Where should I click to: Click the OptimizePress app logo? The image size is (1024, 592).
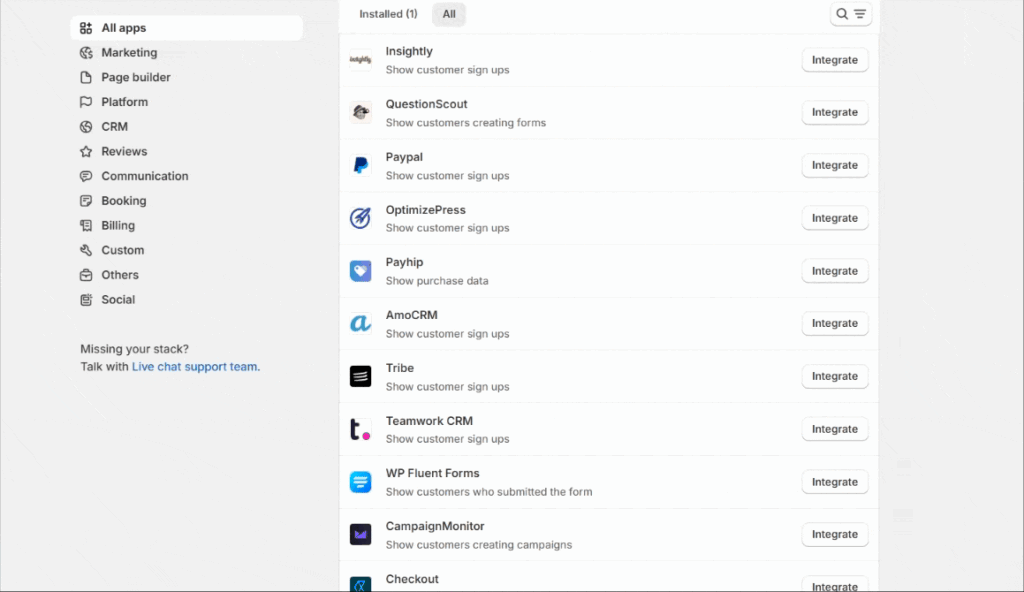(x=360, y=218)
